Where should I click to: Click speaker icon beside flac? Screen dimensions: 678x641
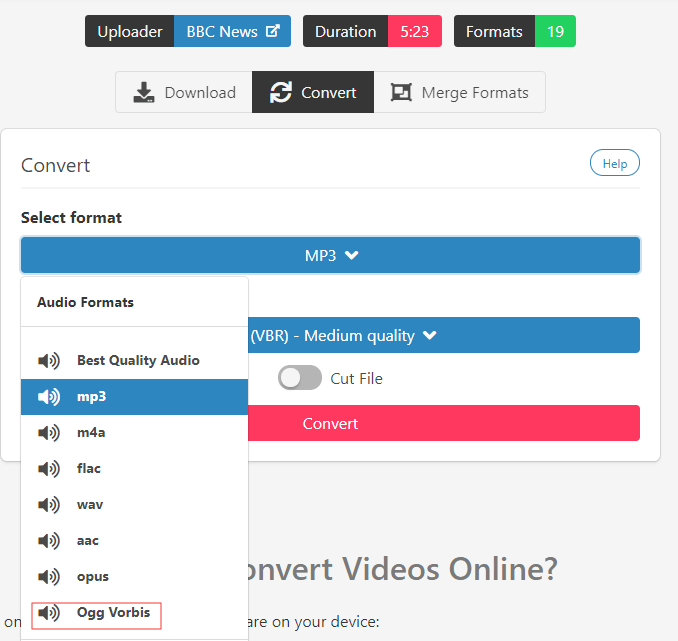pos(49,468)
